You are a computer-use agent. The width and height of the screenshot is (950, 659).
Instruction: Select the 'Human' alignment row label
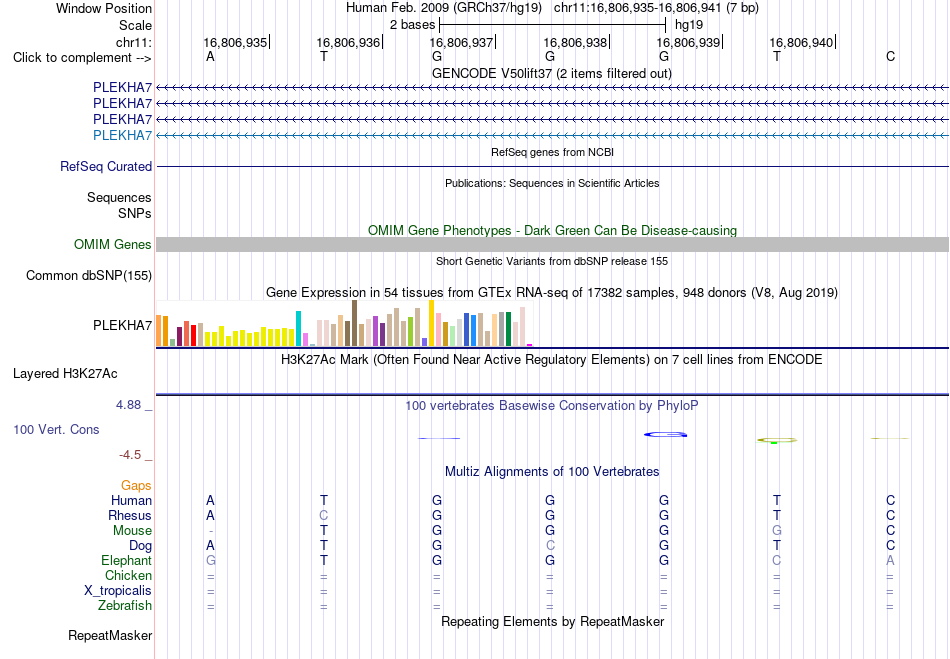click(131, 500)
